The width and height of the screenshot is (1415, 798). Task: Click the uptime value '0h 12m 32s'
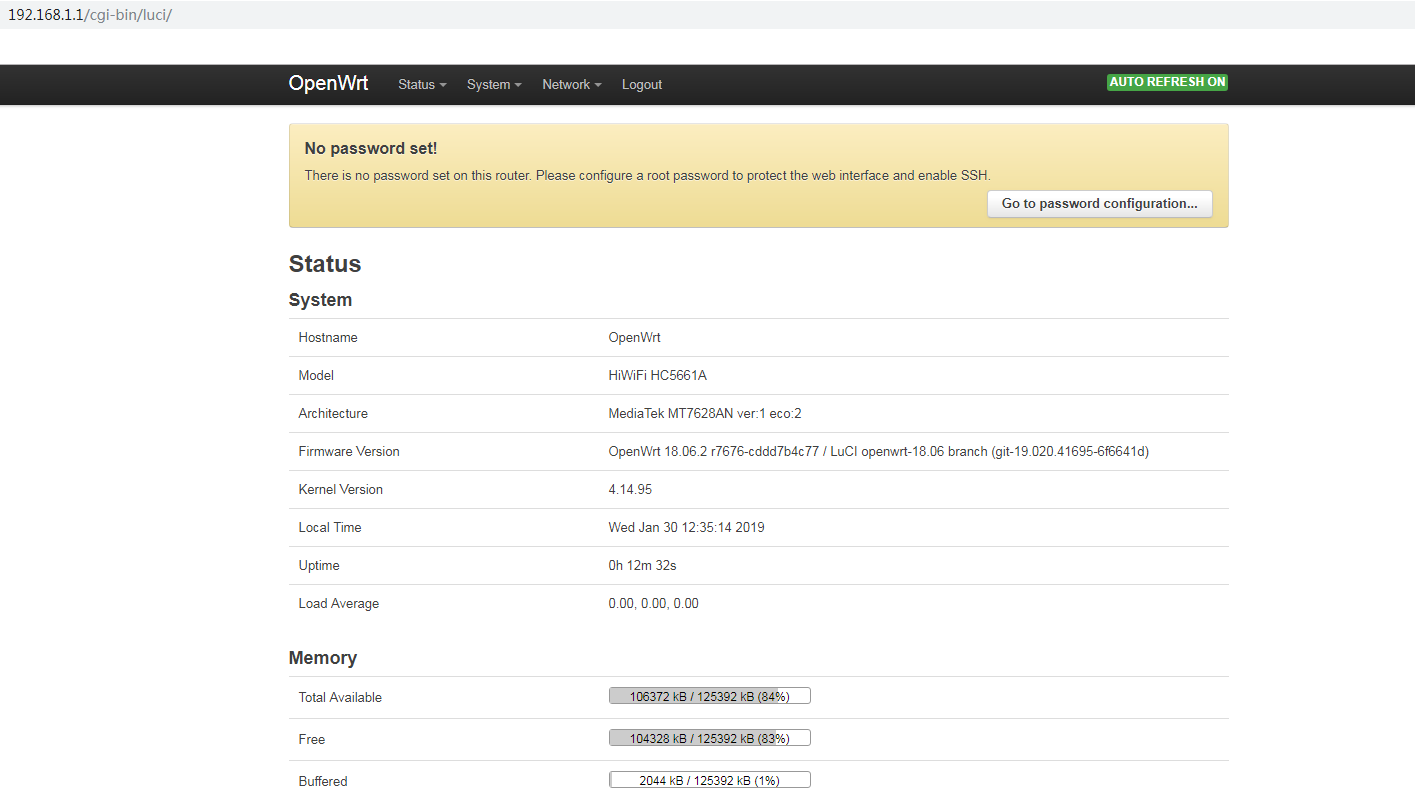tap(642, 566)
